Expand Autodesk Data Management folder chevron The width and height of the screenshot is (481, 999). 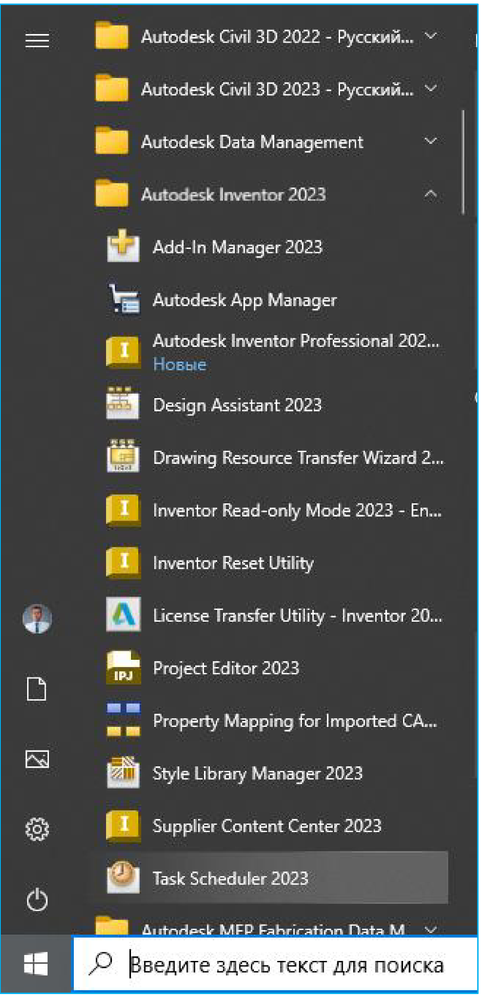pyautogui.click(x=431, y=141)
